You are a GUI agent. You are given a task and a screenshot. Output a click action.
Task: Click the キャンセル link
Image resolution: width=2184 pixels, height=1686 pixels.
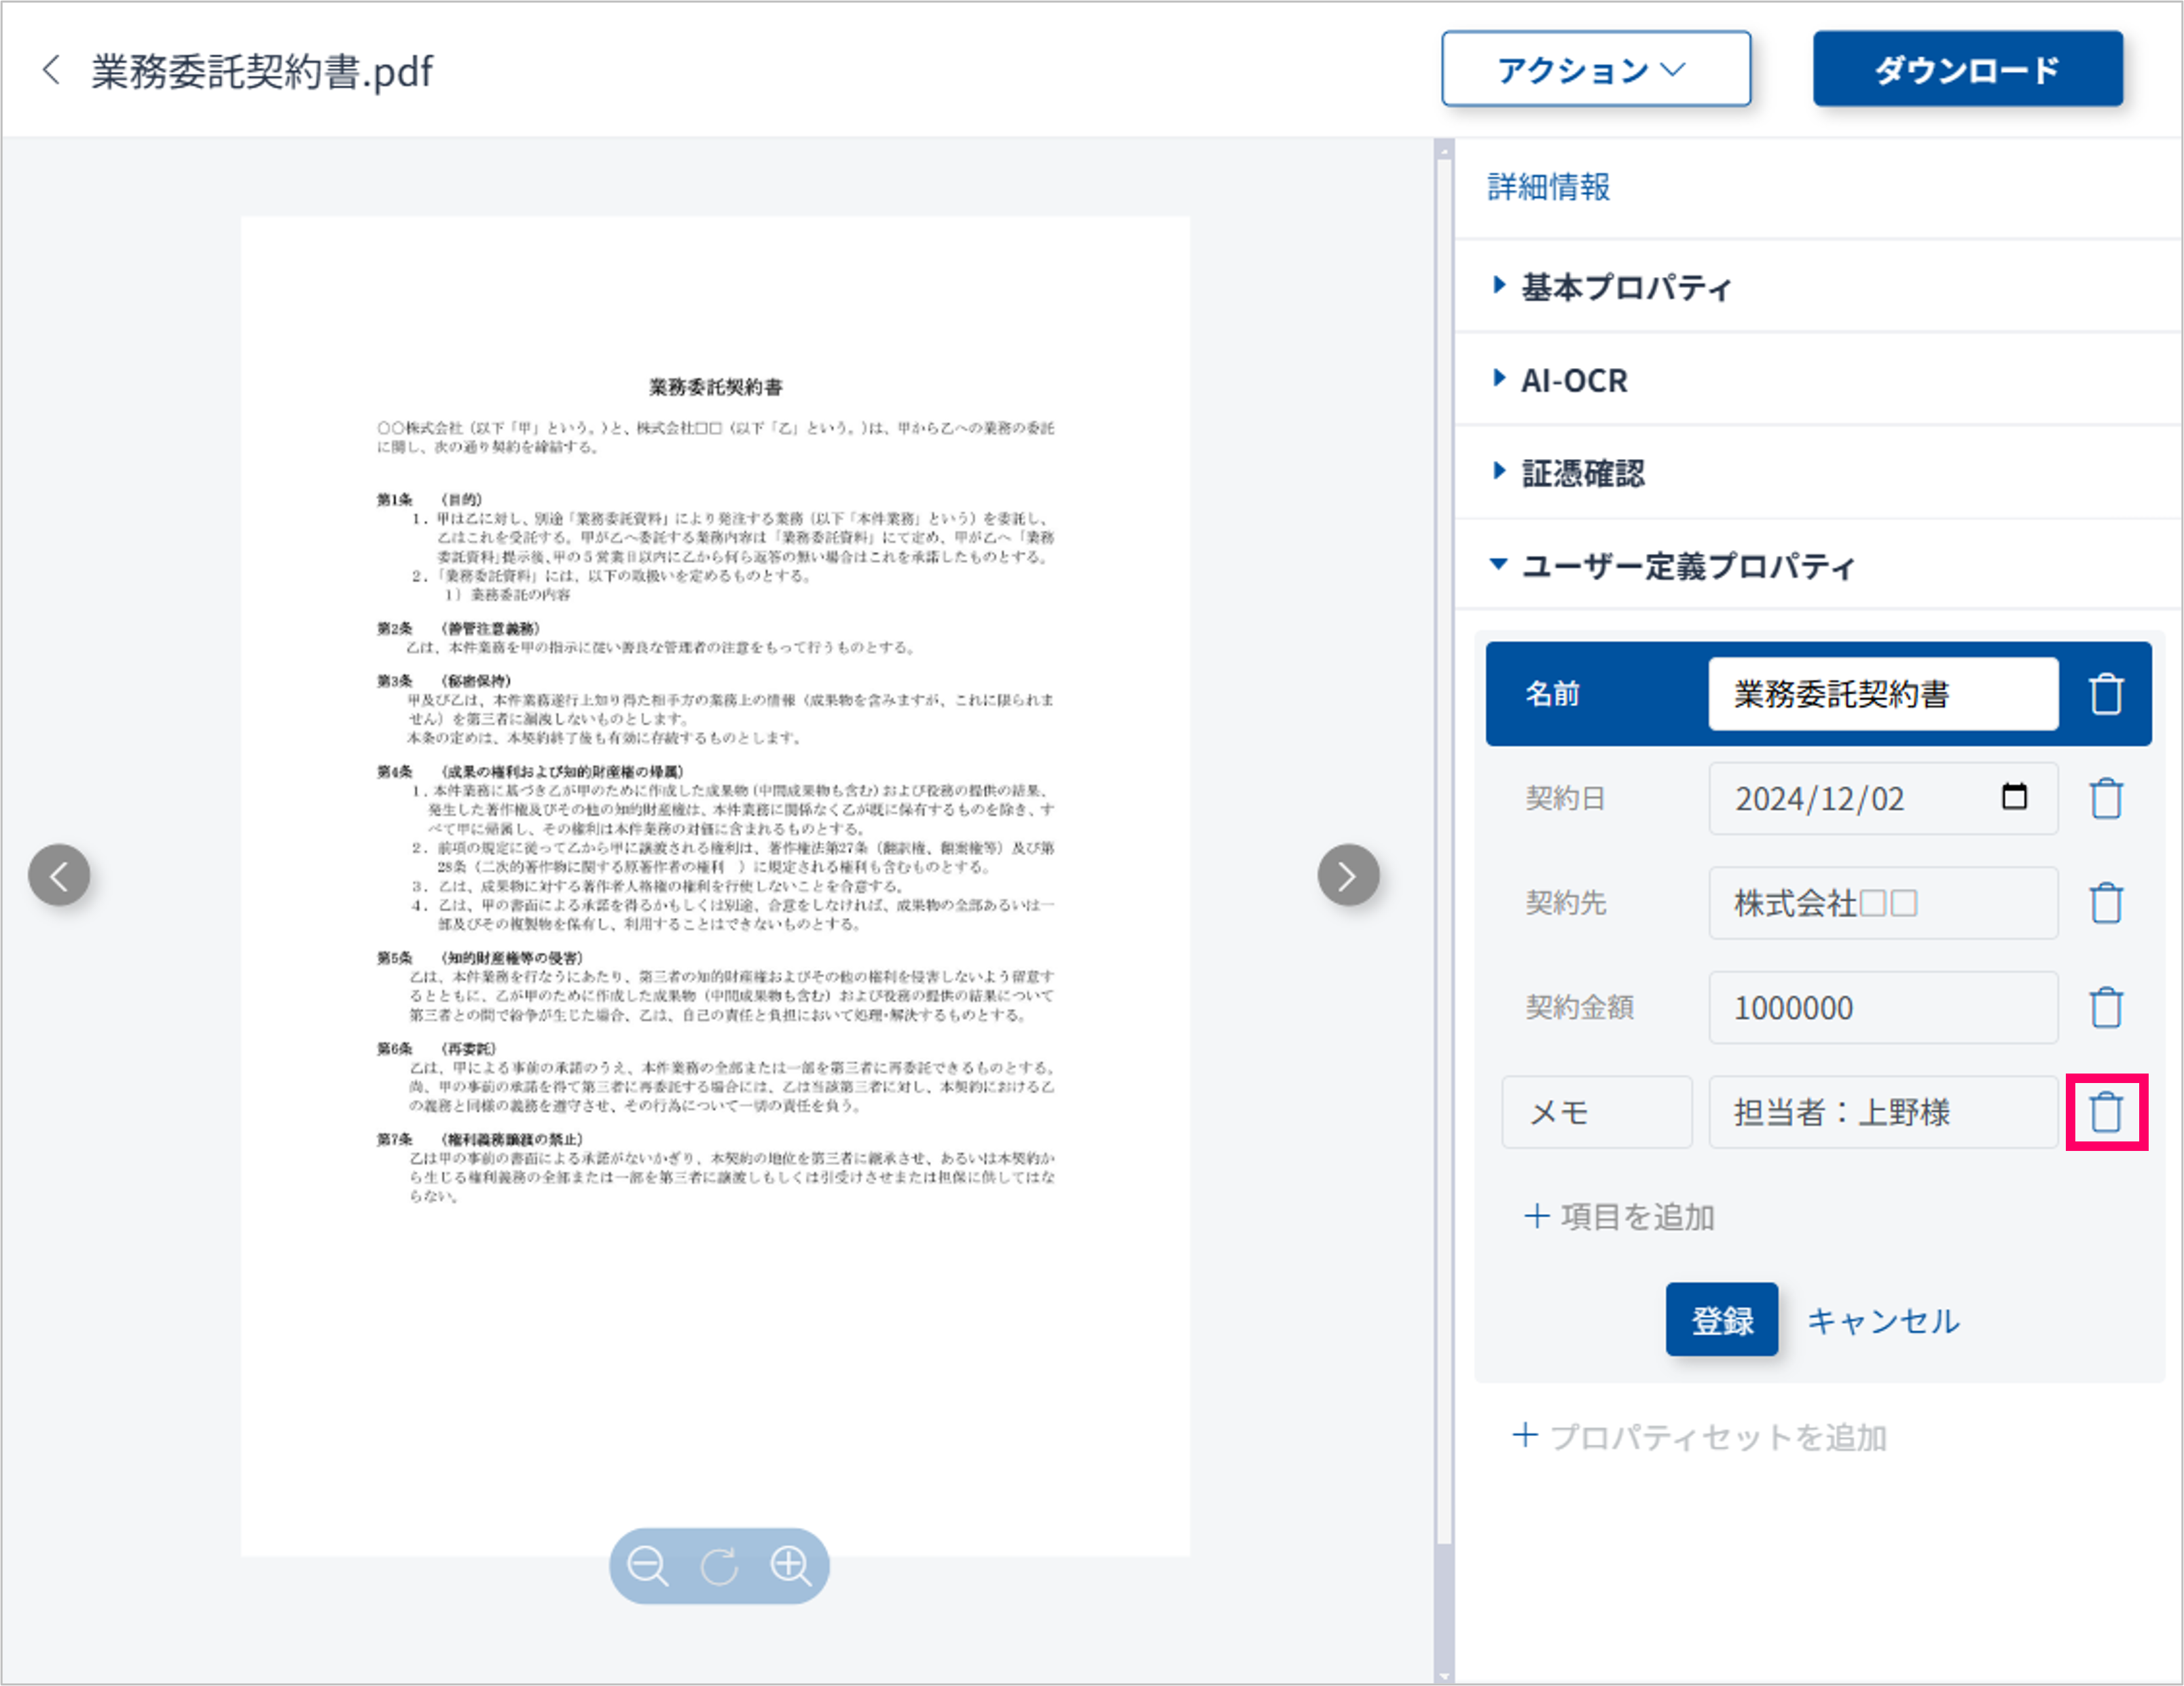coord(1883,1321)
